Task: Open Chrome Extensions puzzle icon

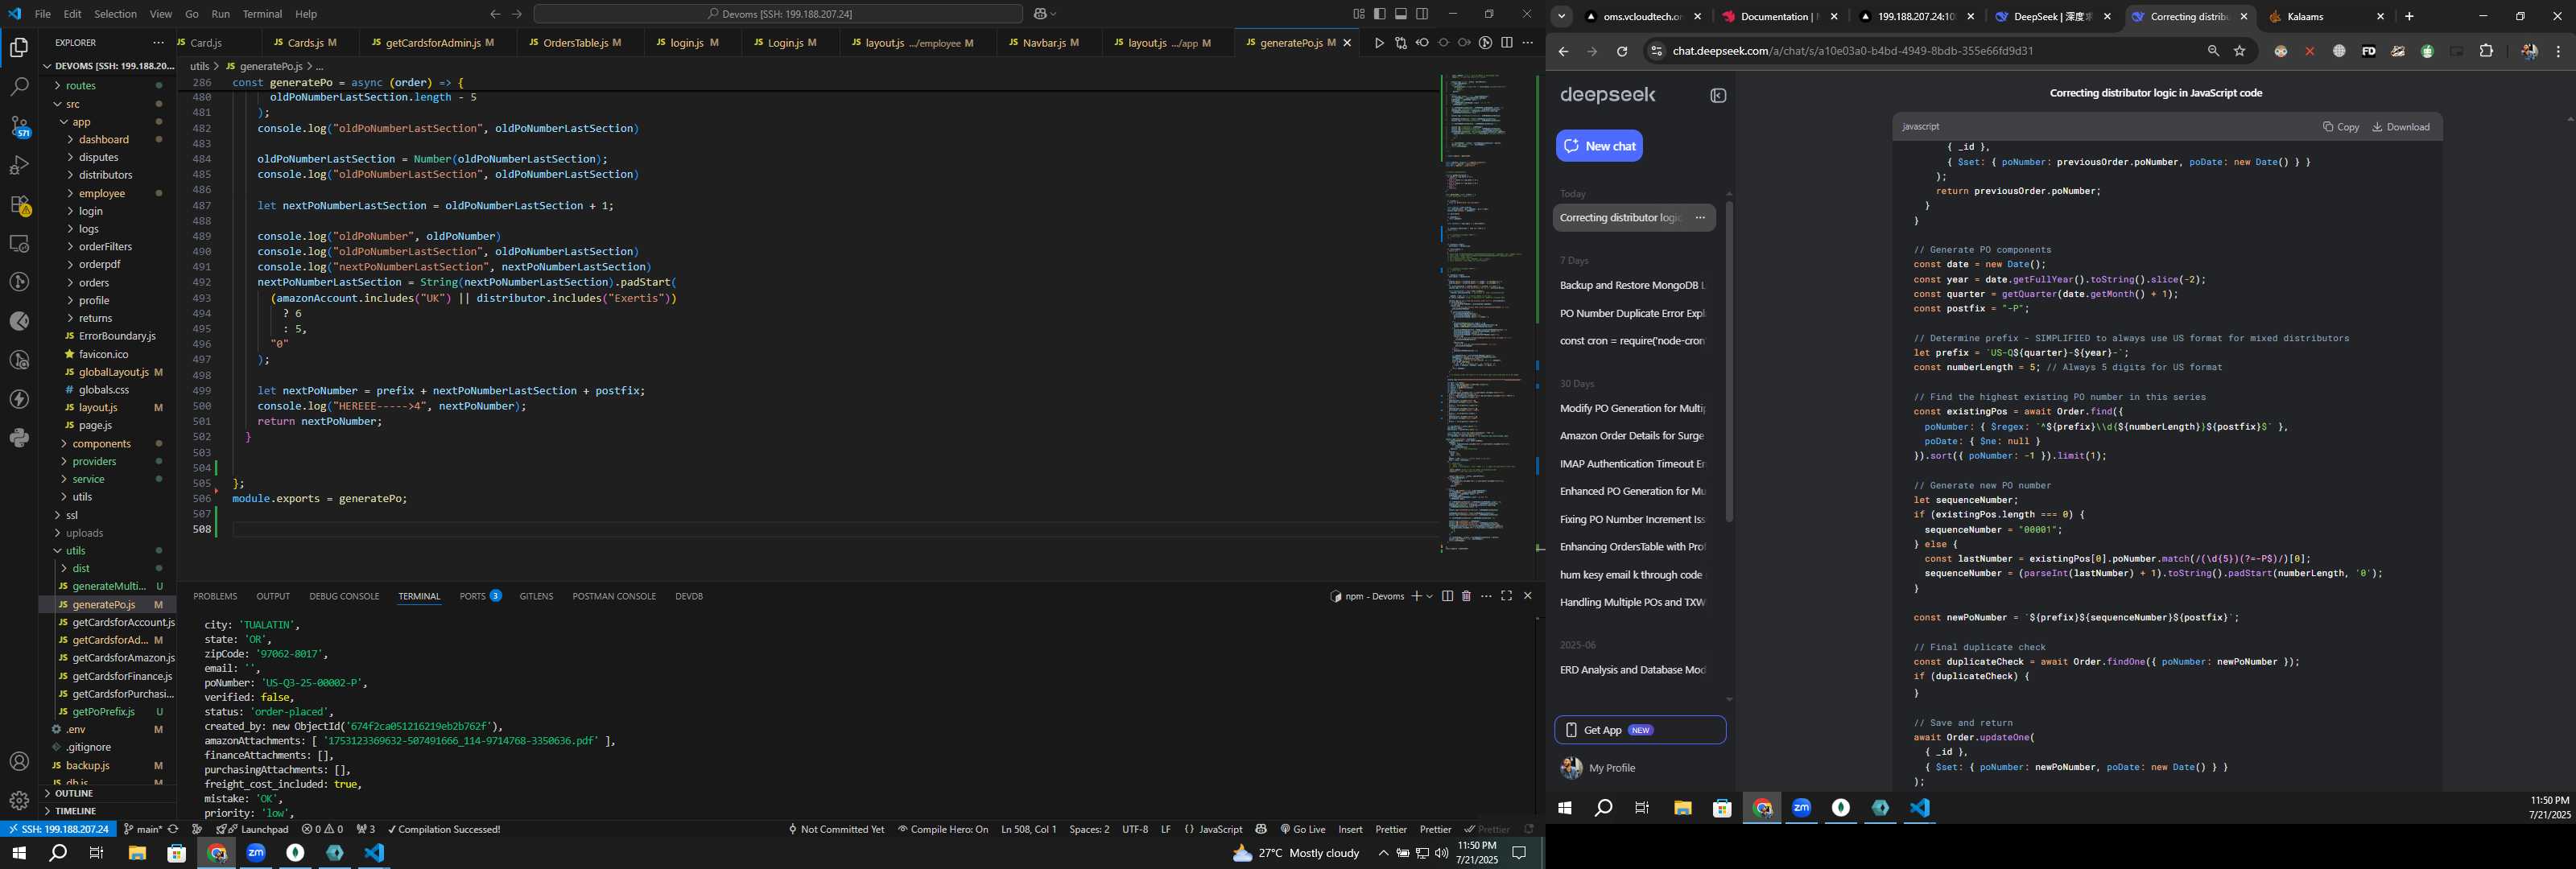Action: pyautogui.click(x=2486, y=51)
